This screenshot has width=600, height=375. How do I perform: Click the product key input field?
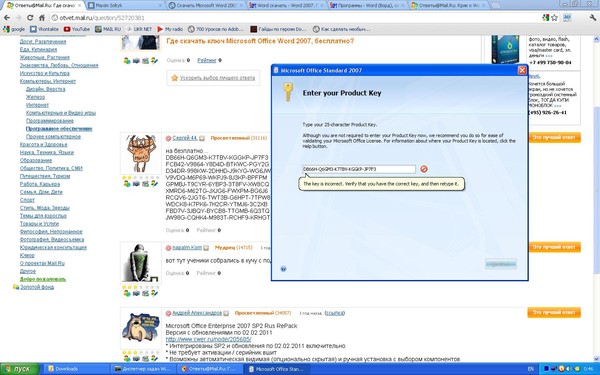[x=359, y=169]
